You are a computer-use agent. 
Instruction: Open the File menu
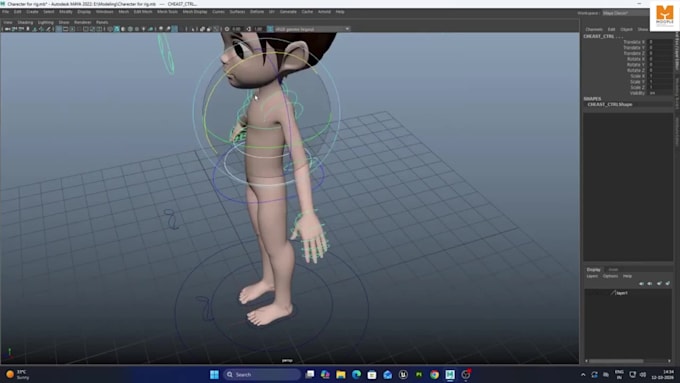click(x=5, y=12)
